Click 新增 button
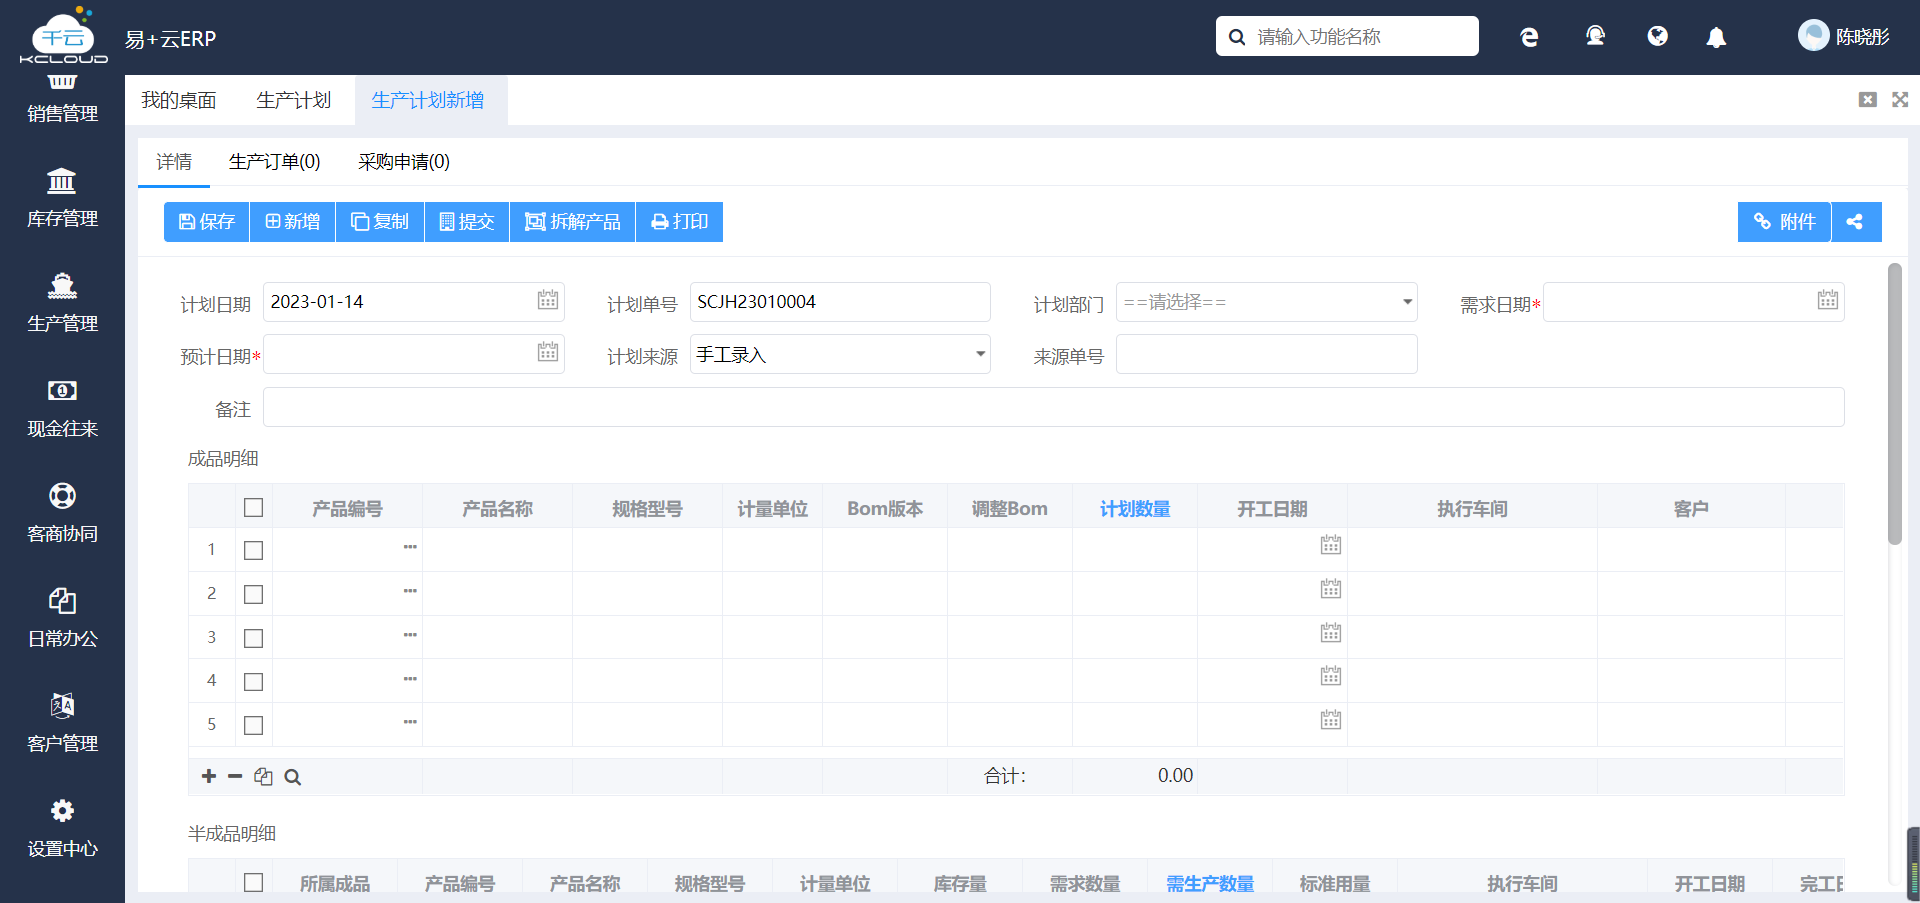This screenshot has width=1920, height=903. (292, 222)
